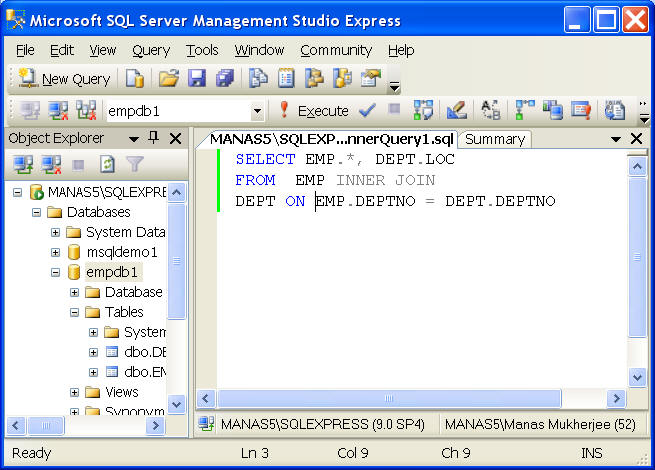Collapse the Databases folder
655x470 pixels.
click(36, 213)
